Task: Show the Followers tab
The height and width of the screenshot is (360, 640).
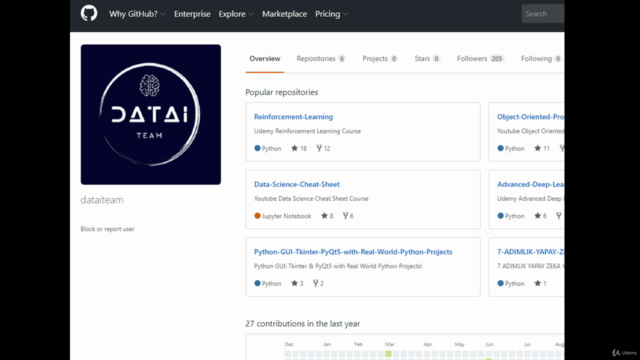Action: (x=480, y=59)
